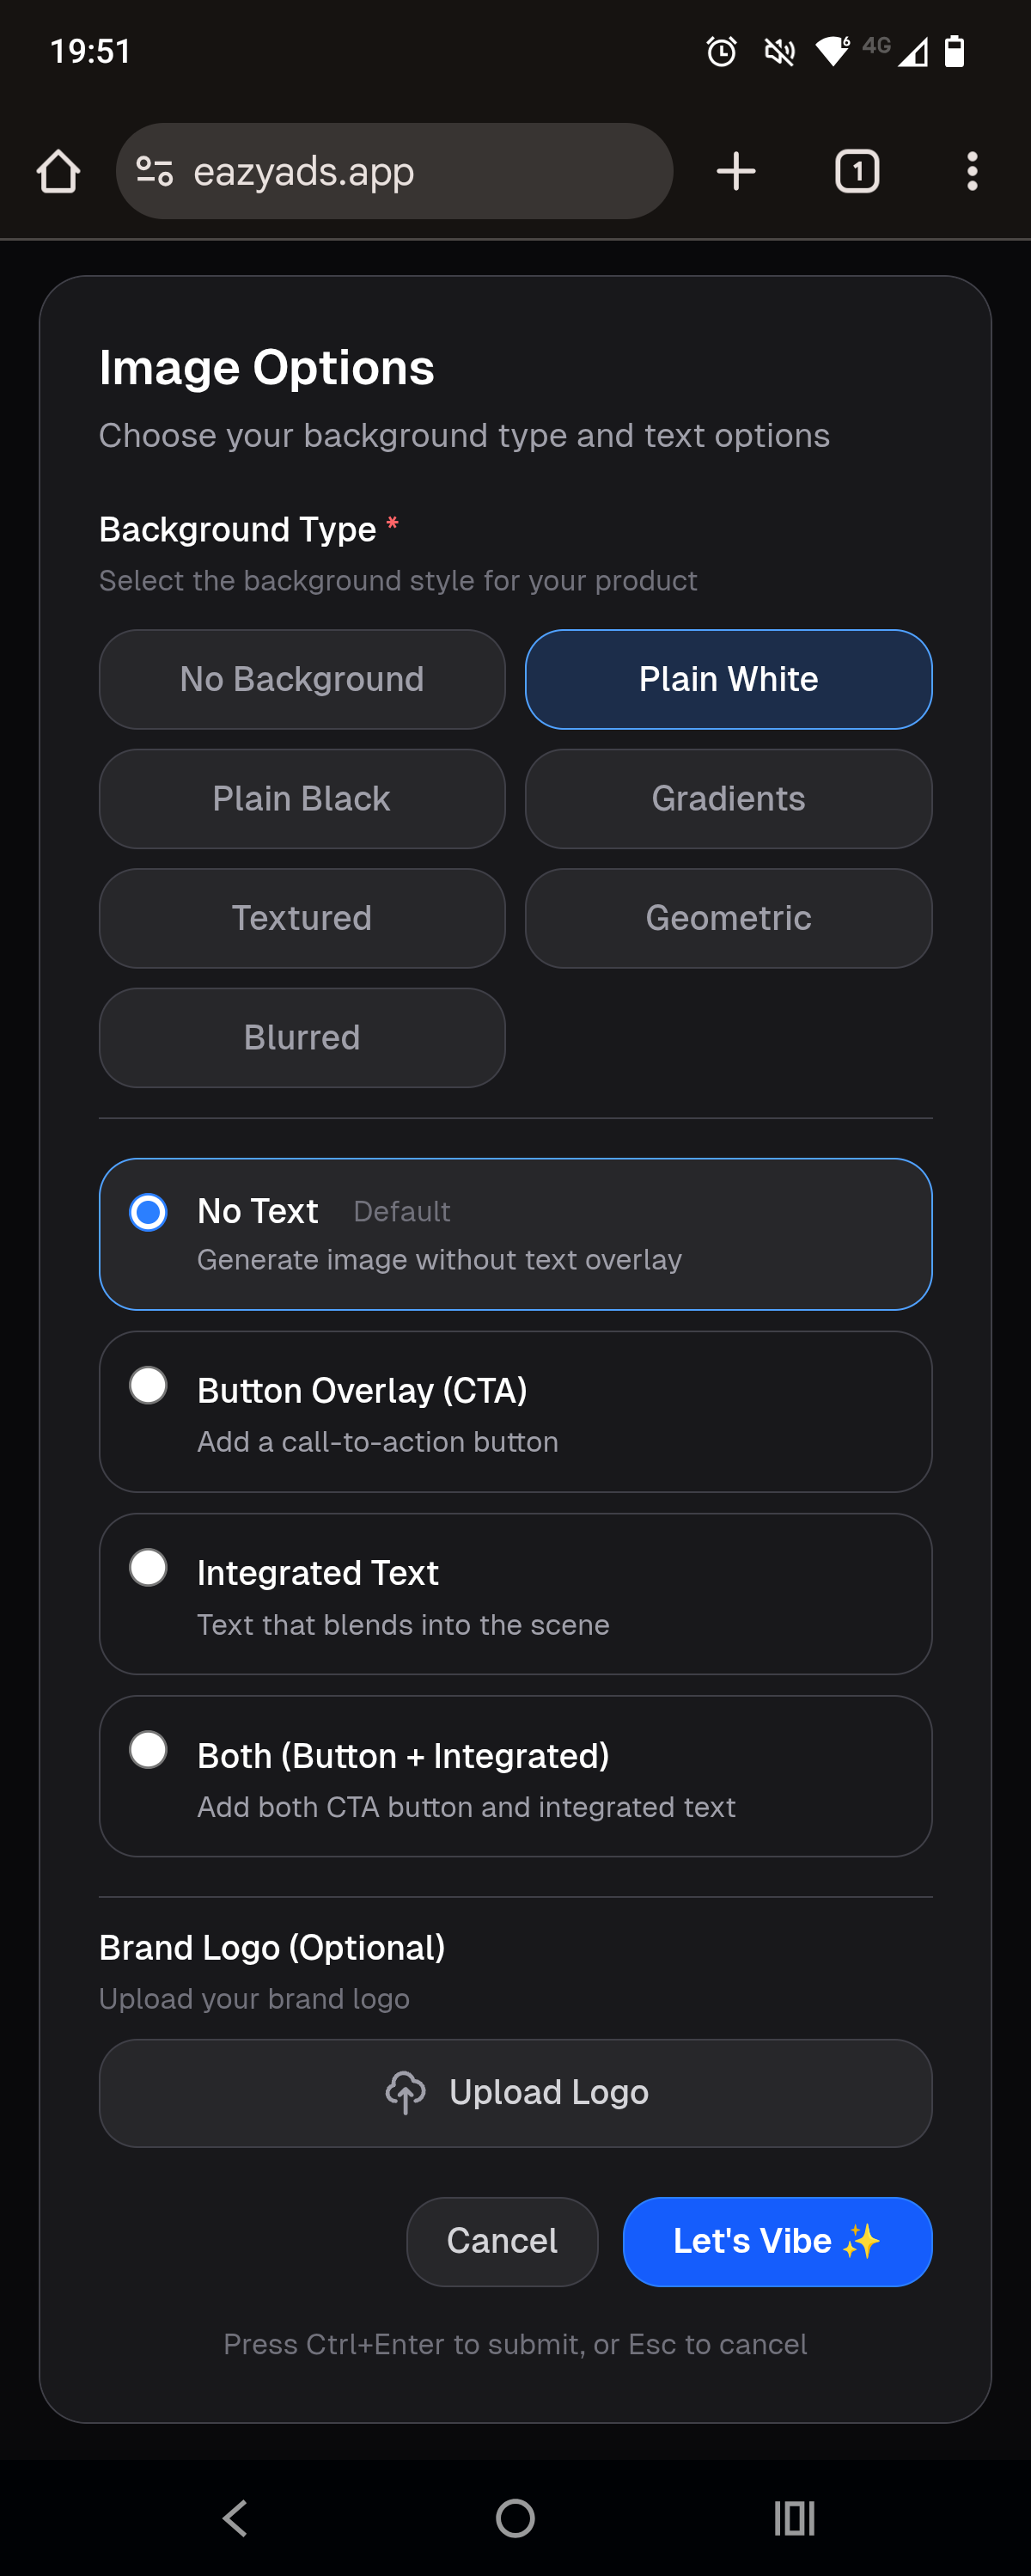Viewport: 1031px width, 2576px height.
Task: Tap the eazyads.app address bar
Action: point(396,170)
